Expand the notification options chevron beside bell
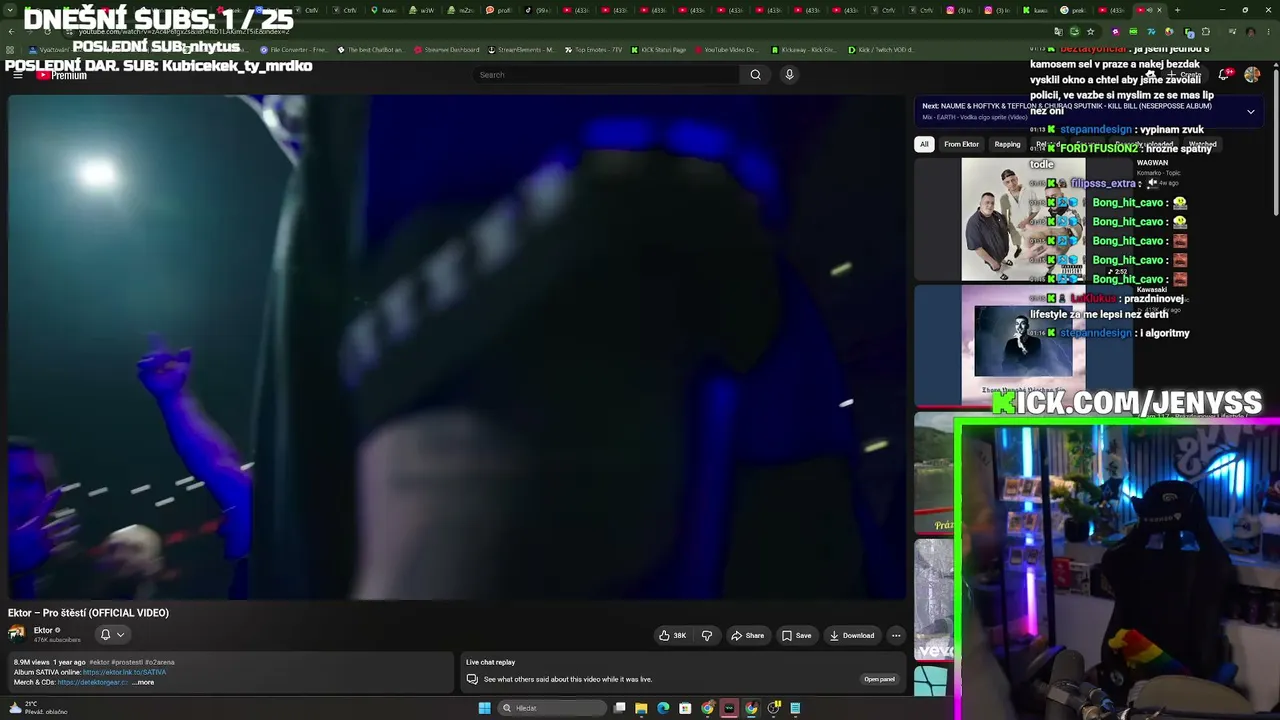Screen dimensions: 1280x720 click(x=120, y=634)
